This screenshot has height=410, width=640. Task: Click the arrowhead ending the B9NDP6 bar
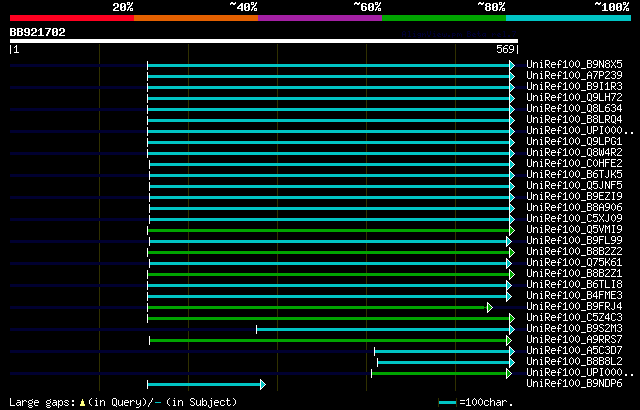point(263,384)
